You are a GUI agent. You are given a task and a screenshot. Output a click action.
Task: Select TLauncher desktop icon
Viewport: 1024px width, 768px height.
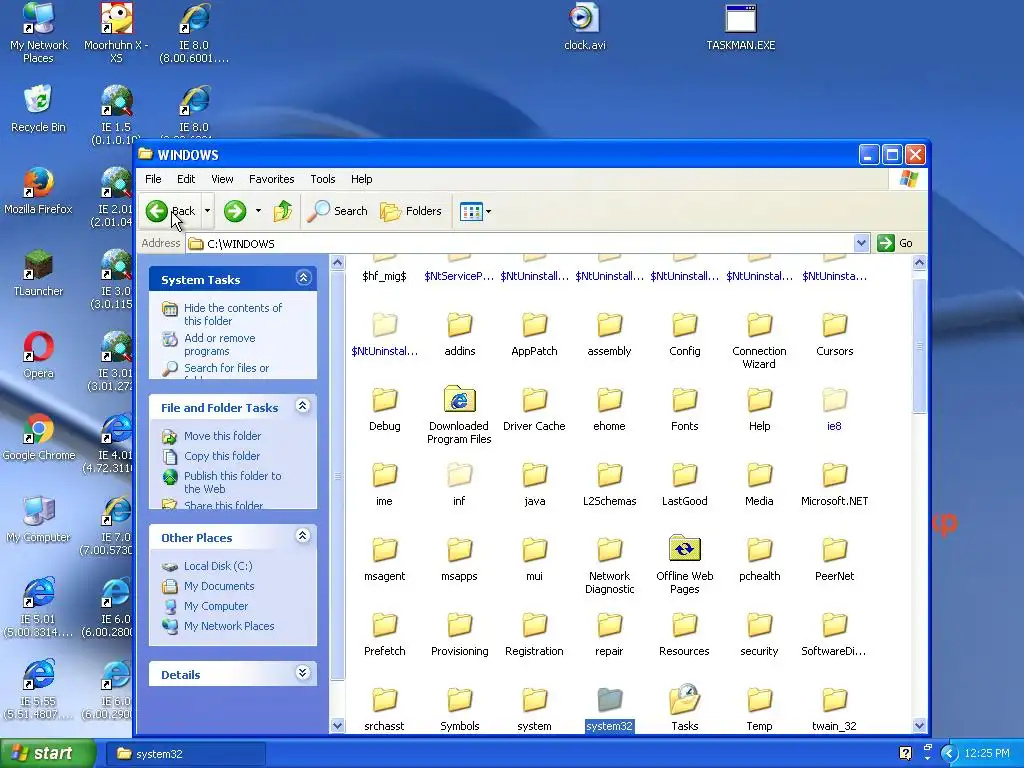[39, 273]
